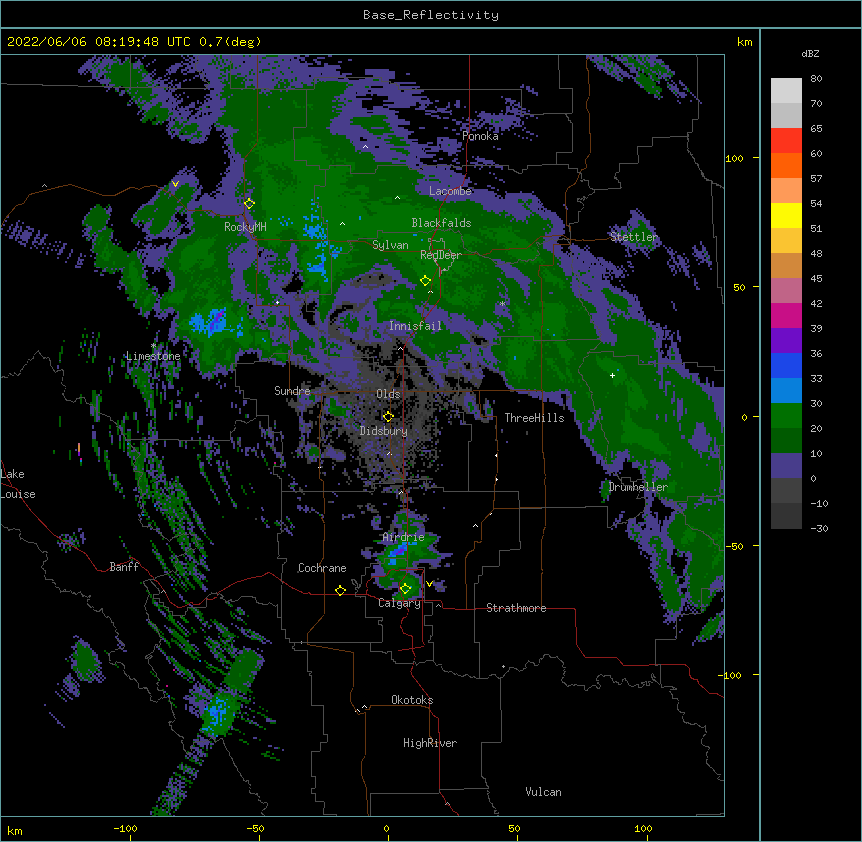Screen dimensions: 862x842
Task: Click the HighRiver town label
Action: click(x=430, y=743)
